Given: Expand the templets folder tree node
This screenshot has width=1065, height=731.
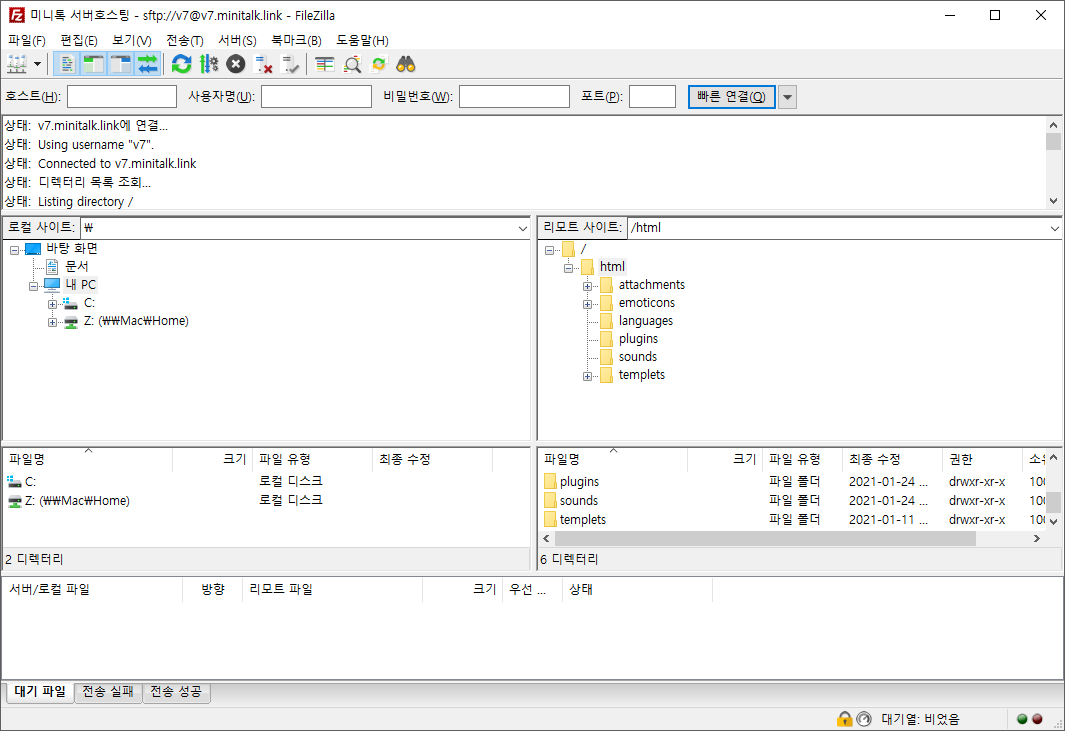Looking at the screenshot, I should (x=588, y=376).
